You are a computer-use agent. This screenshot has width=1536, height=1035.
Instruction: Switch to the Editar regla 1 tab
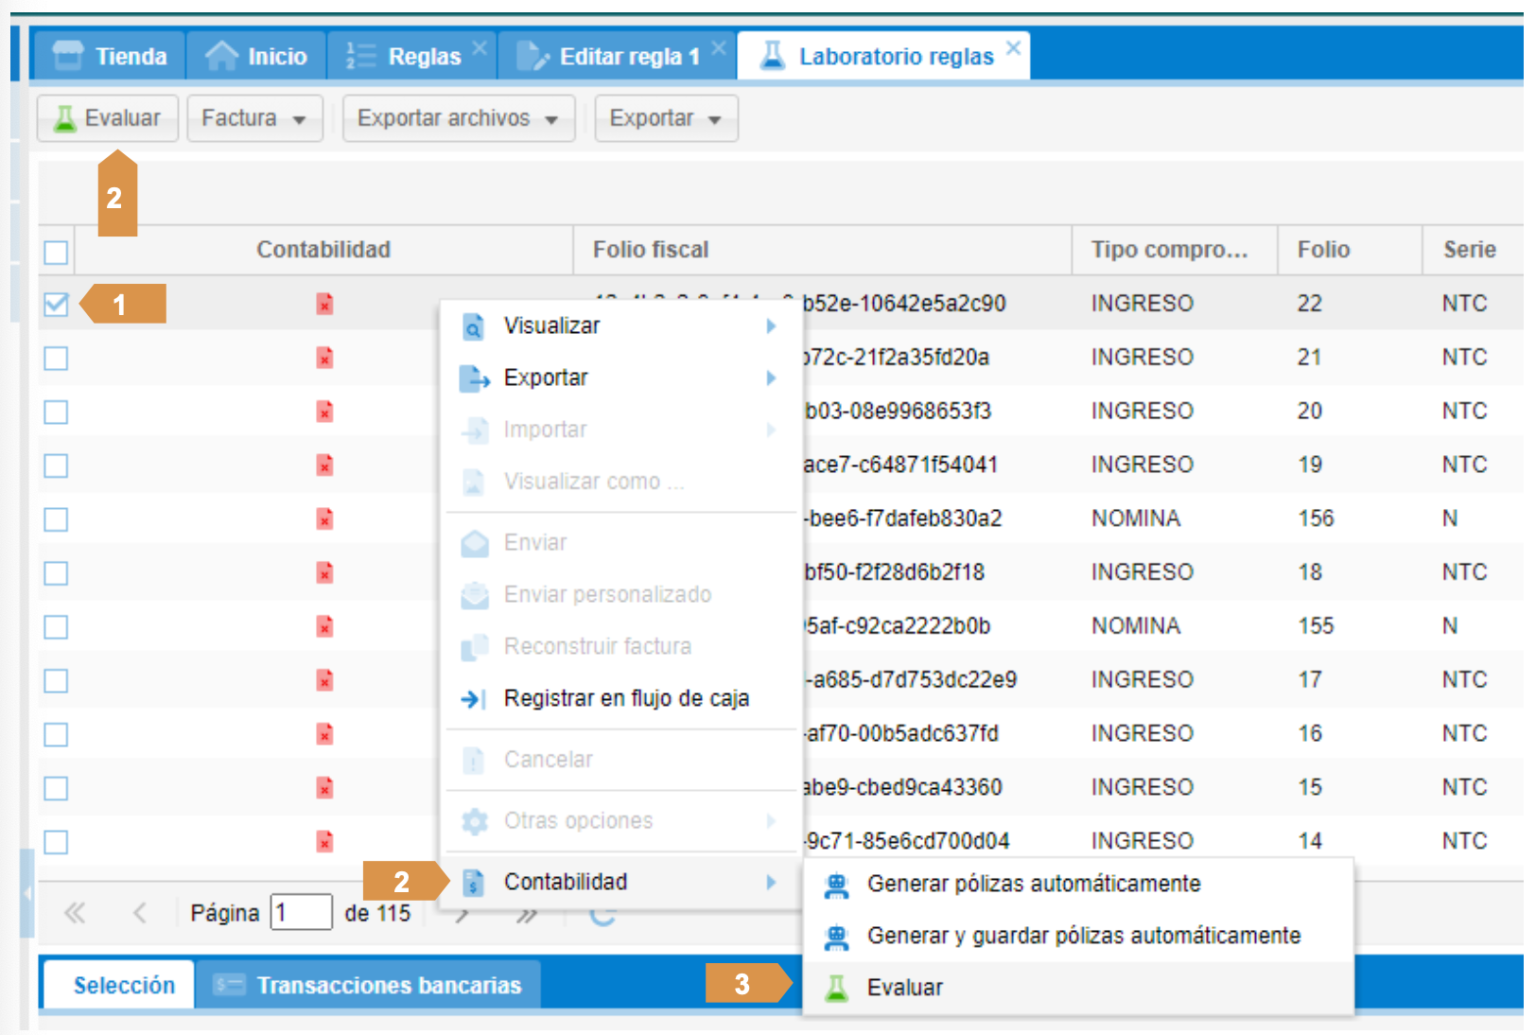pyautogui.click(x=617, y=57)
